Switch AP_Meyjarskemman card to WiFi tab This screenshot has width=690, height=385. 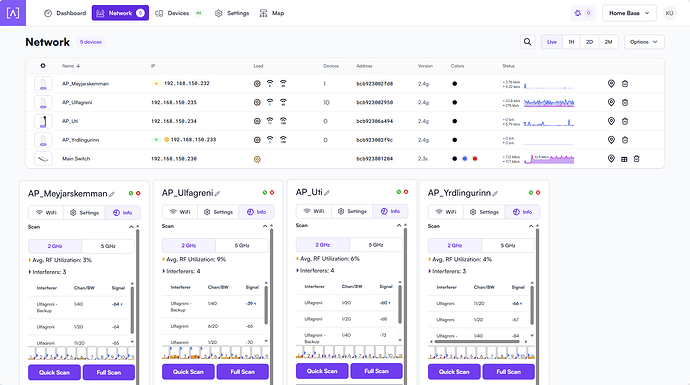click(46, 213)
